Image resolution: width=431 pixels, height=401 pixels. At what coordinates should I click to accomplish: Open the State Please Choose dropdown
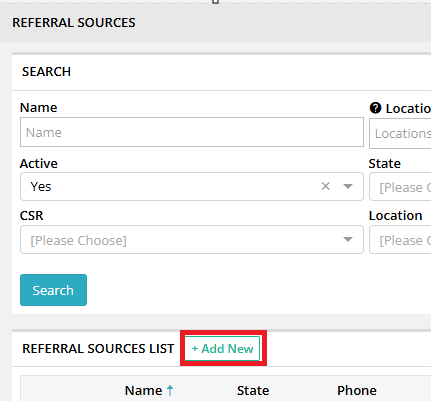pos(400,187)
